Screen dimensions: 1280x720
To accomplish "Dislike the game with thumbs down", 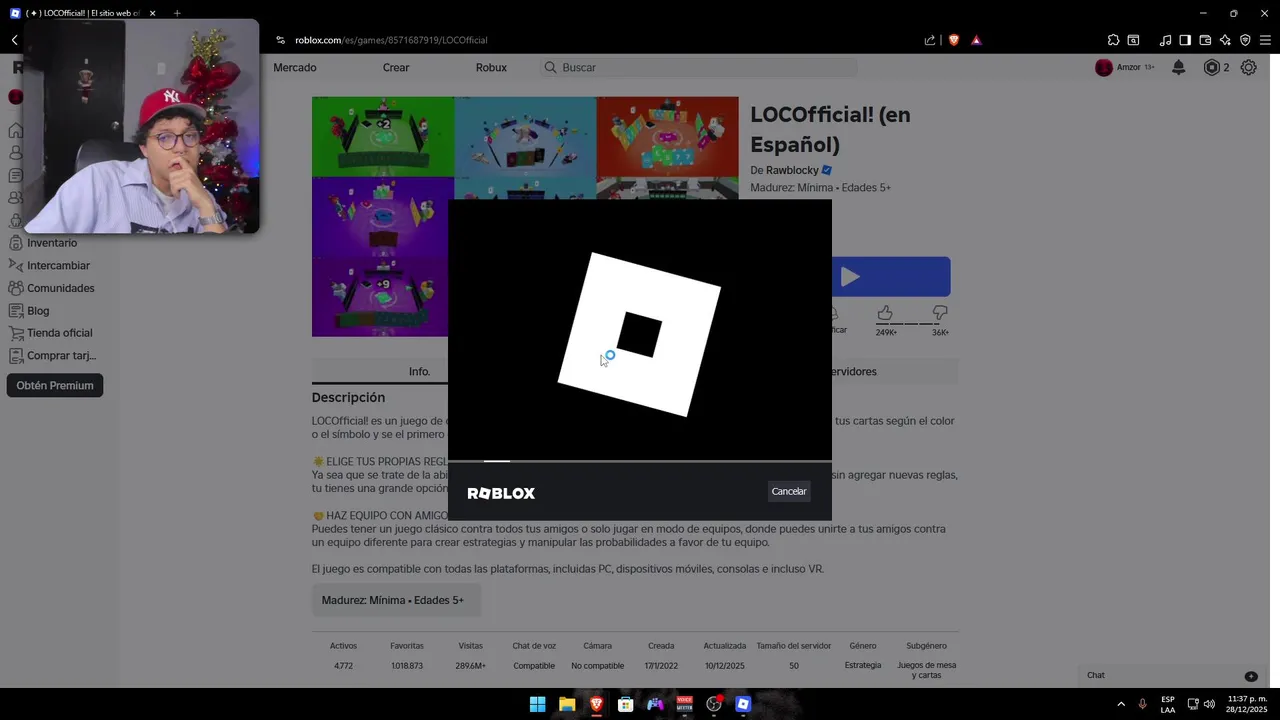I will [940, 314].
